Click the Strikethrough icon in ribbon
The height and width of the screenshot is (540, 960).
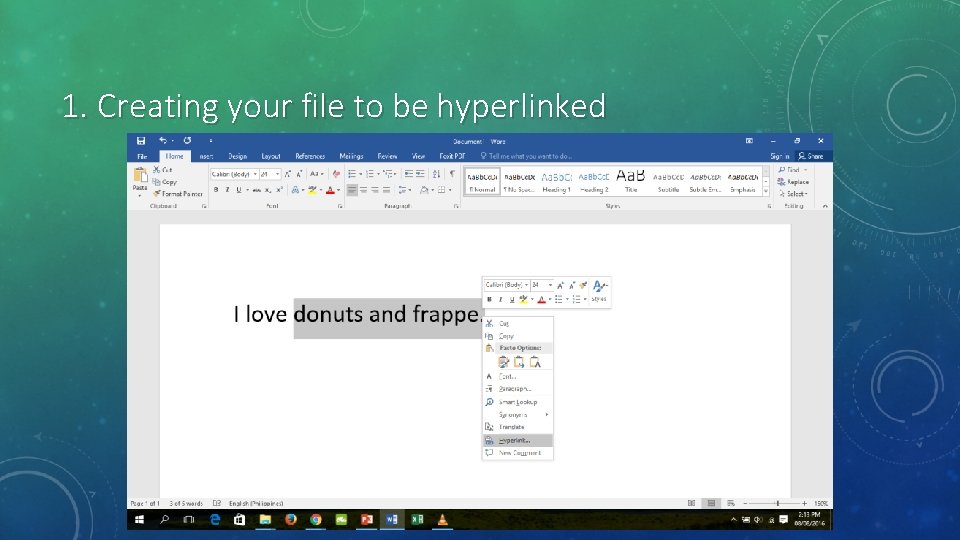point(257,190)
